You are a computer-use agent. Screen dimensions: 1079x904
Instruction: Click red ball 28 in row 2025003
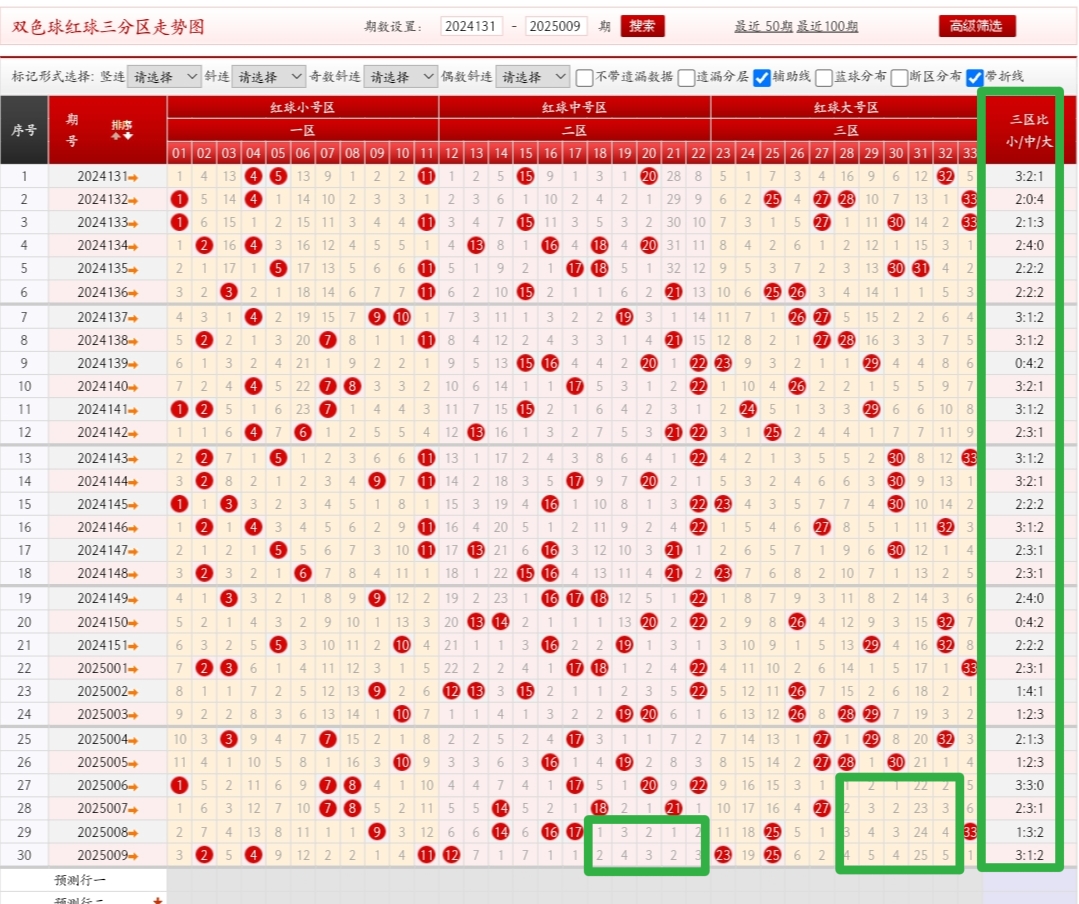click(846, 714)
